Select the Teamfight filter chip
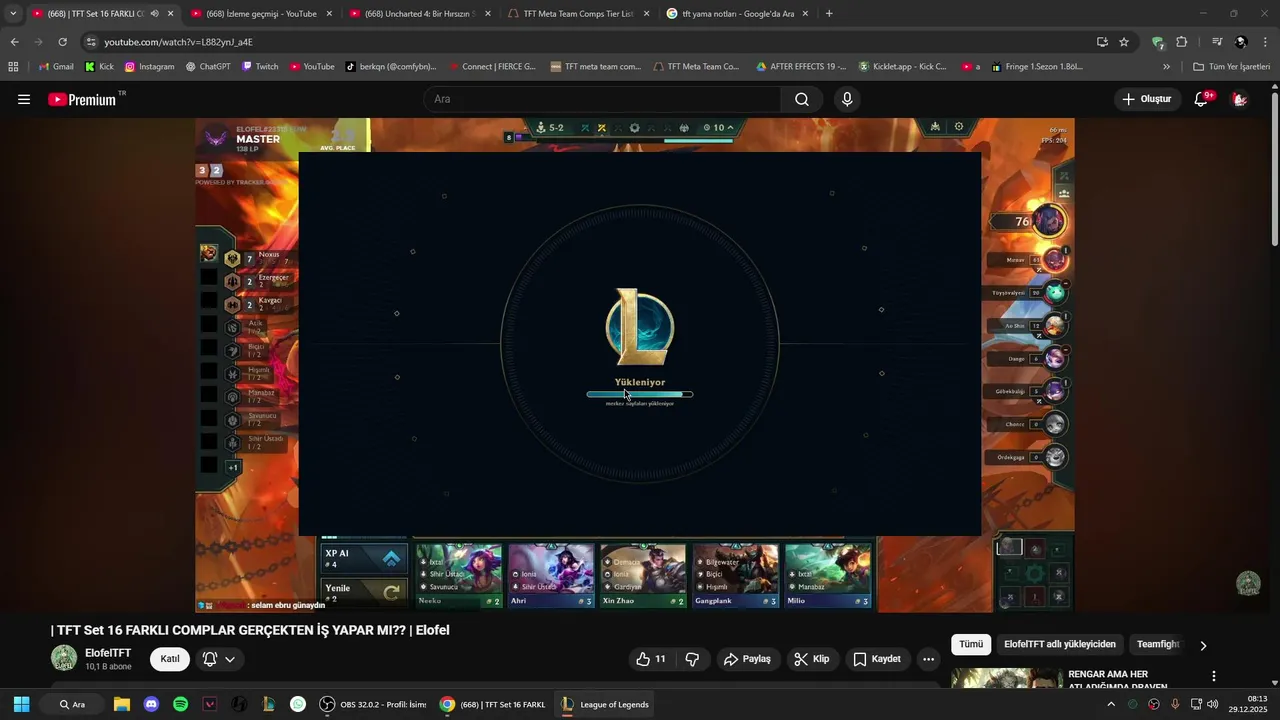1280x720 pixels. click(1158, 645)
